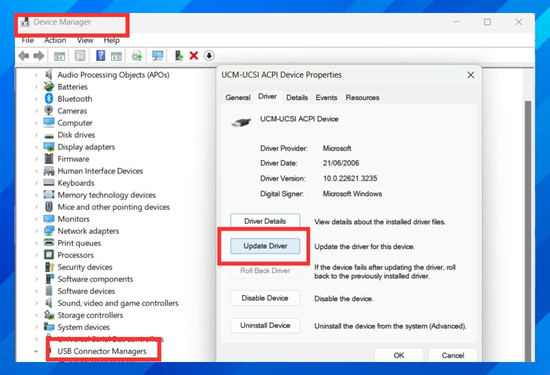The height and width of the screenshot is (375, 550).
Task: Click the Computer category icon
Action: coord(49,122)
